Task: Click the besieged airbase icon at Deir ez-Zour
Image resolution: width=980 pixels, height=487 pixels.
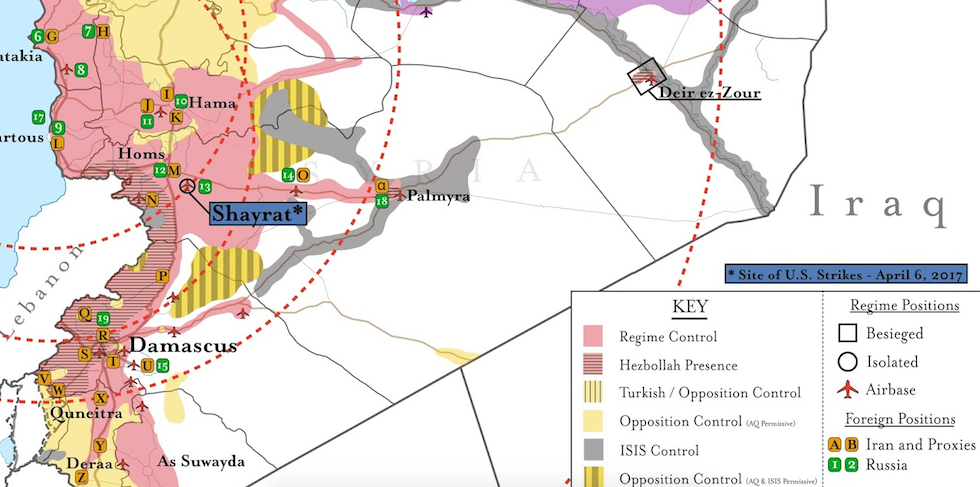Action: tap(647, 77)
